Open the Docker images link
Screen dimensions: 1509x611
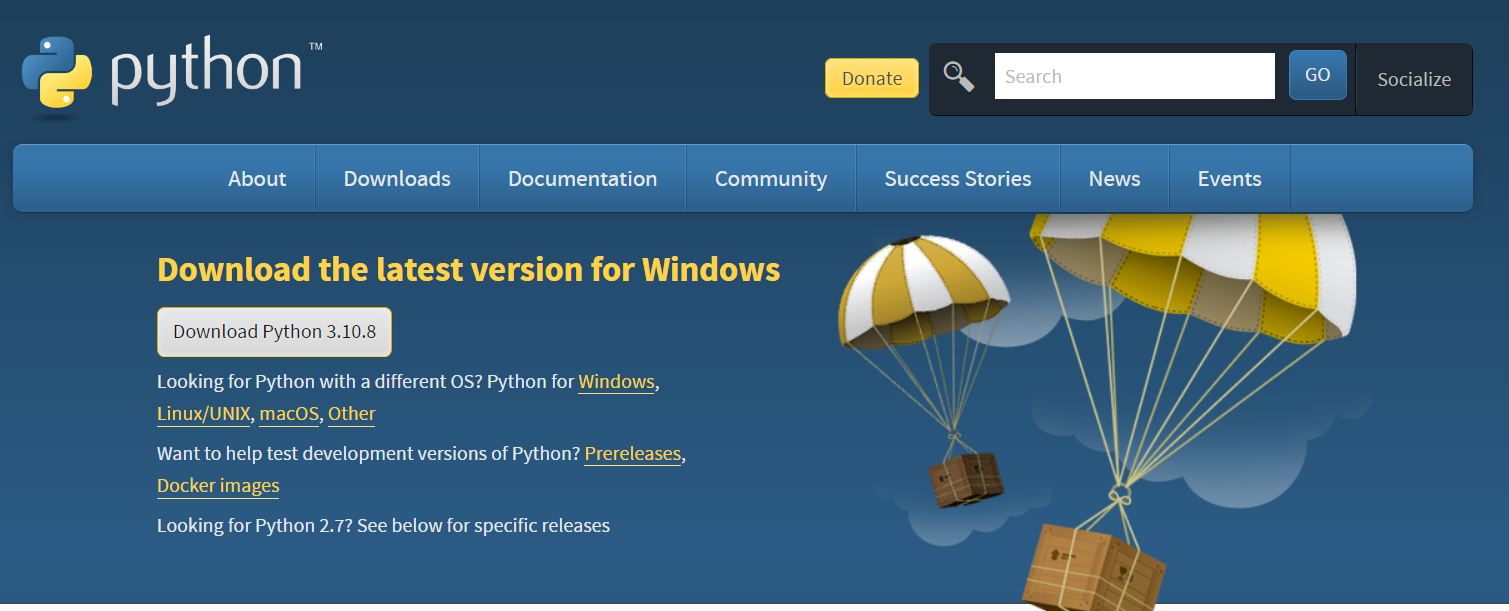218,486
